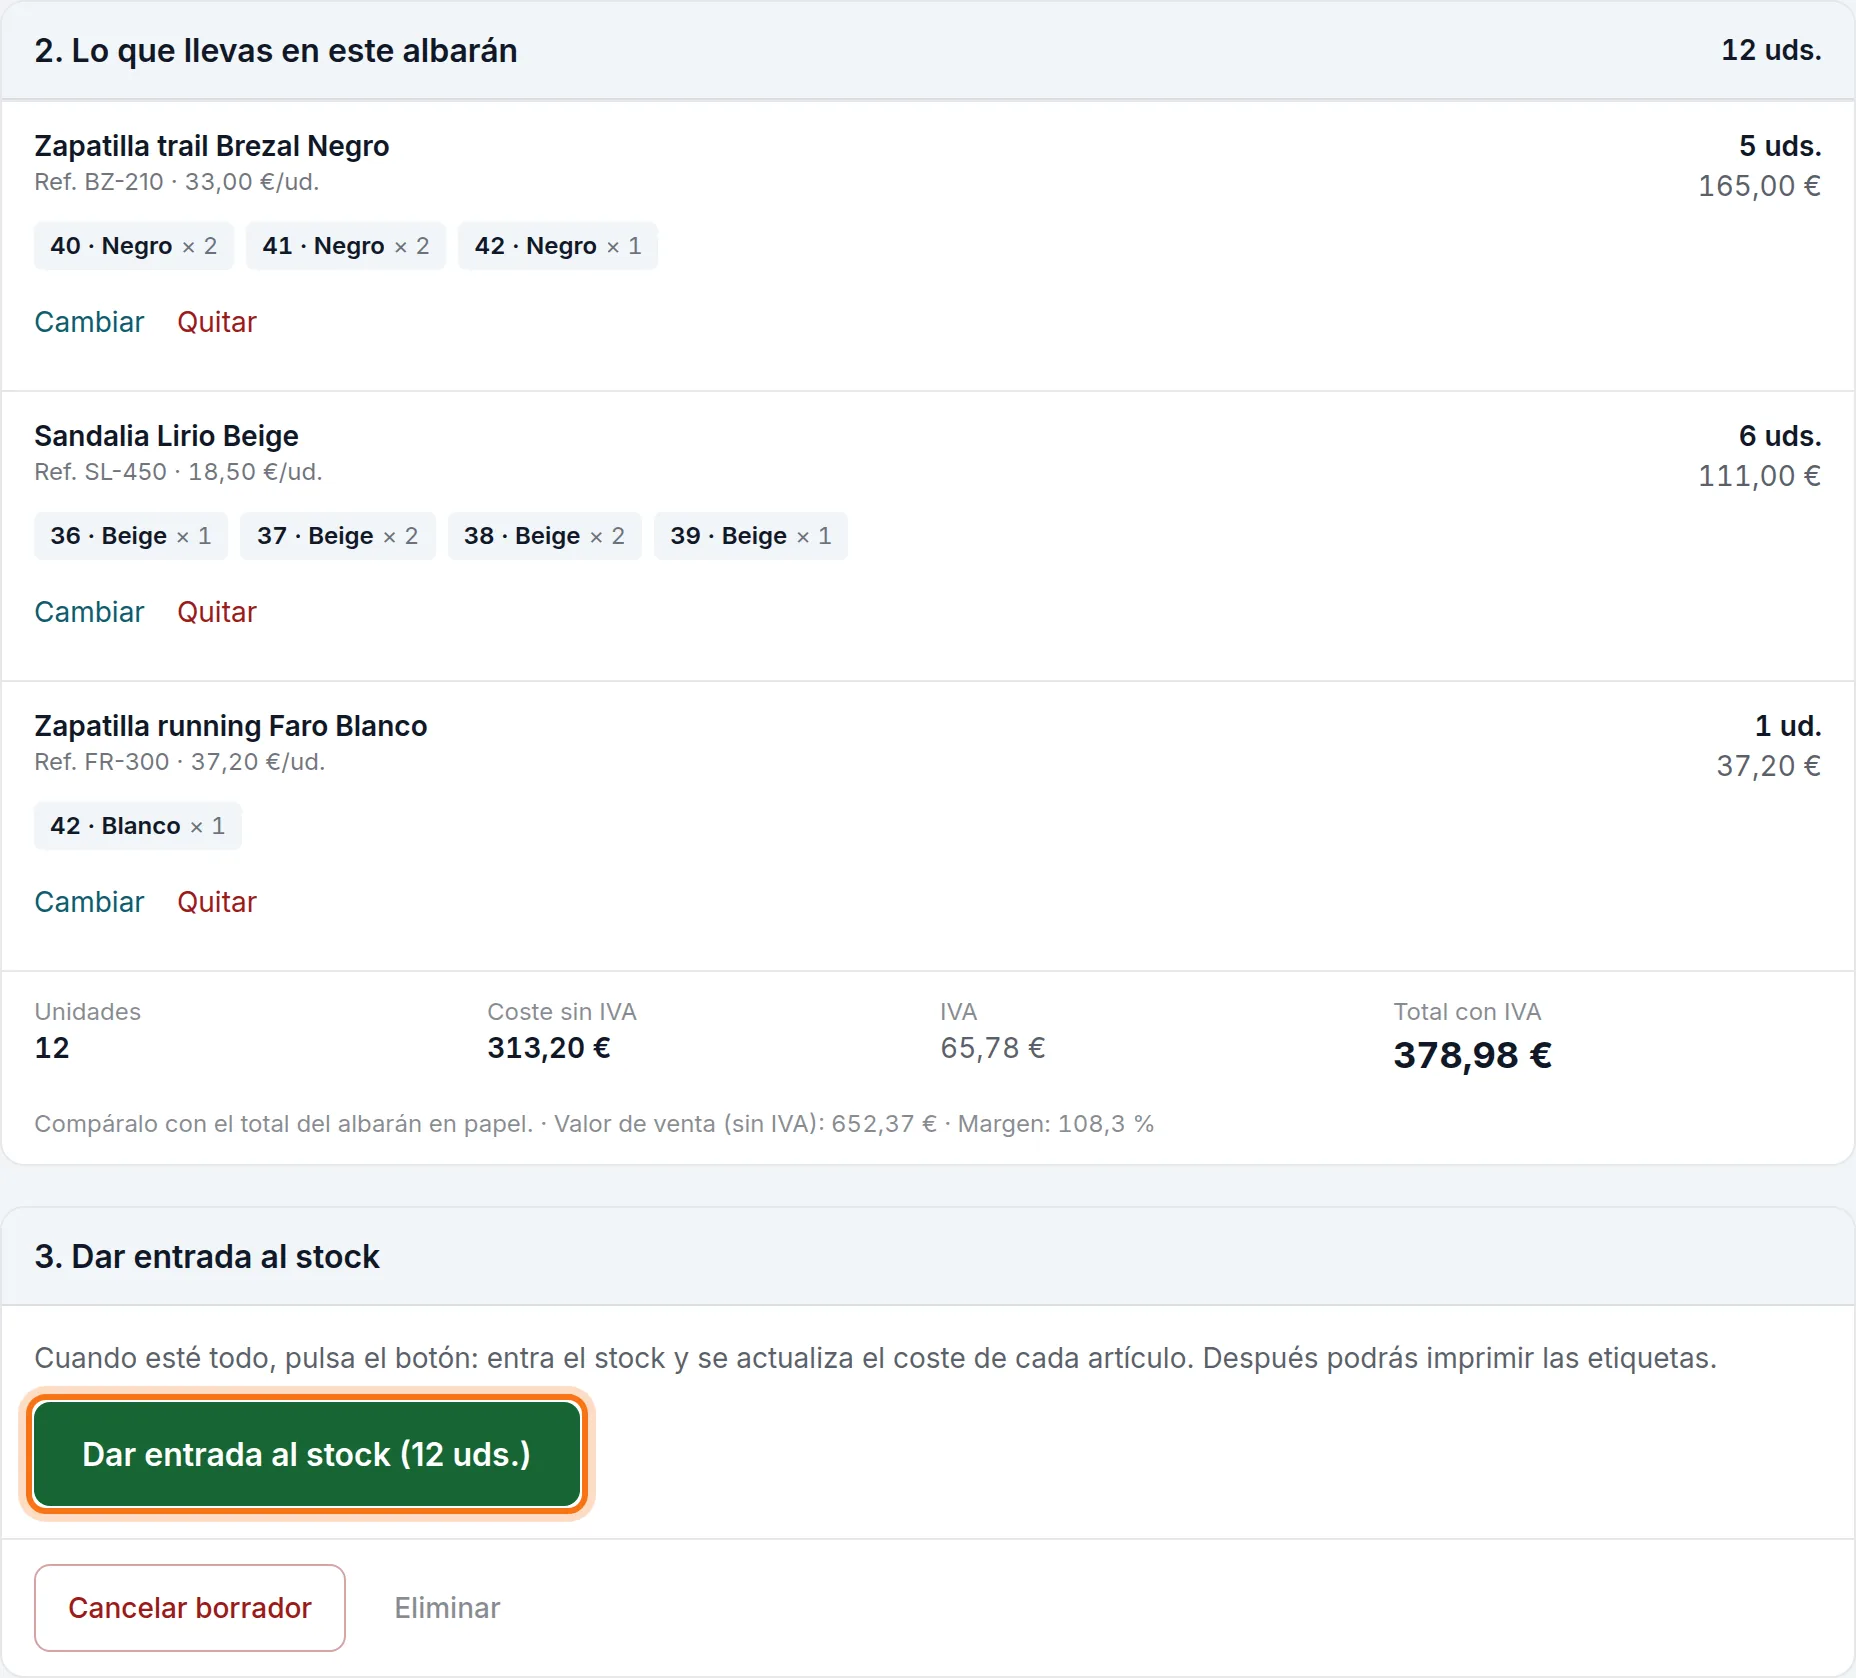This screenshot has height=1678, width=1856.
Task: Select the 40 · Negro × 2 chip
Action: point(134,246)
